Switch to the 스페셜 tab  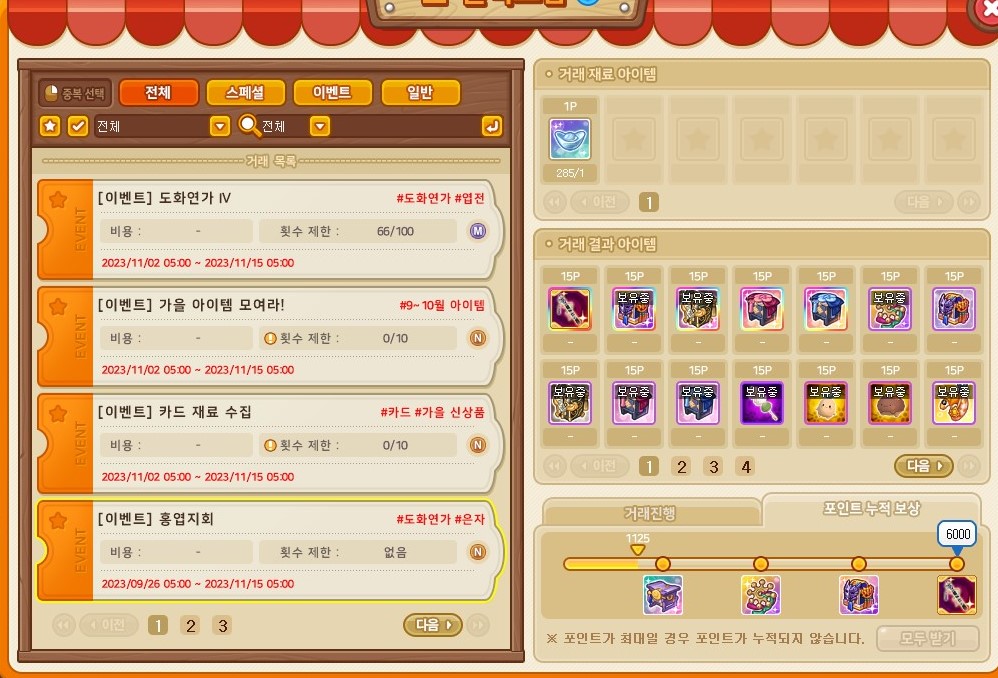tap(246, 93)
